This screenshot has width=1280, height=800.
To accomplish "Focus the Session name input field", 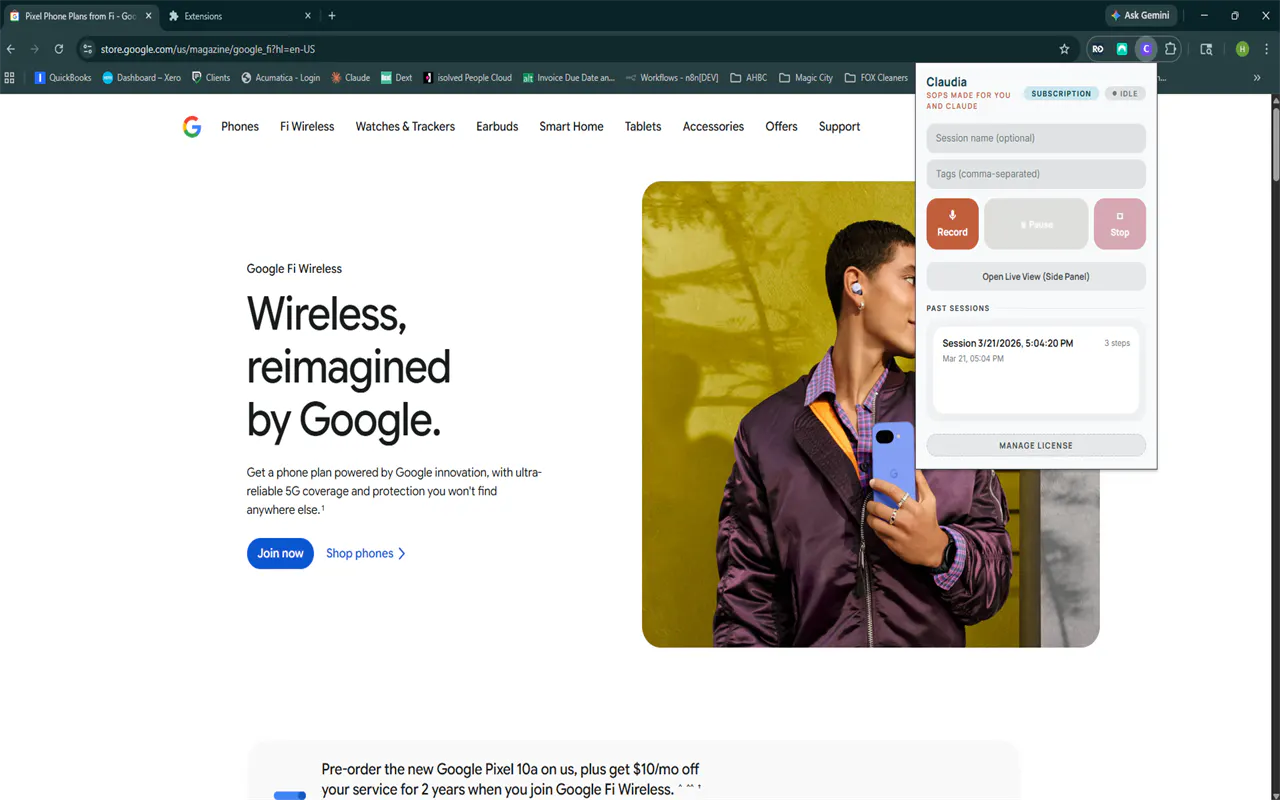I will click(1036, 138).
